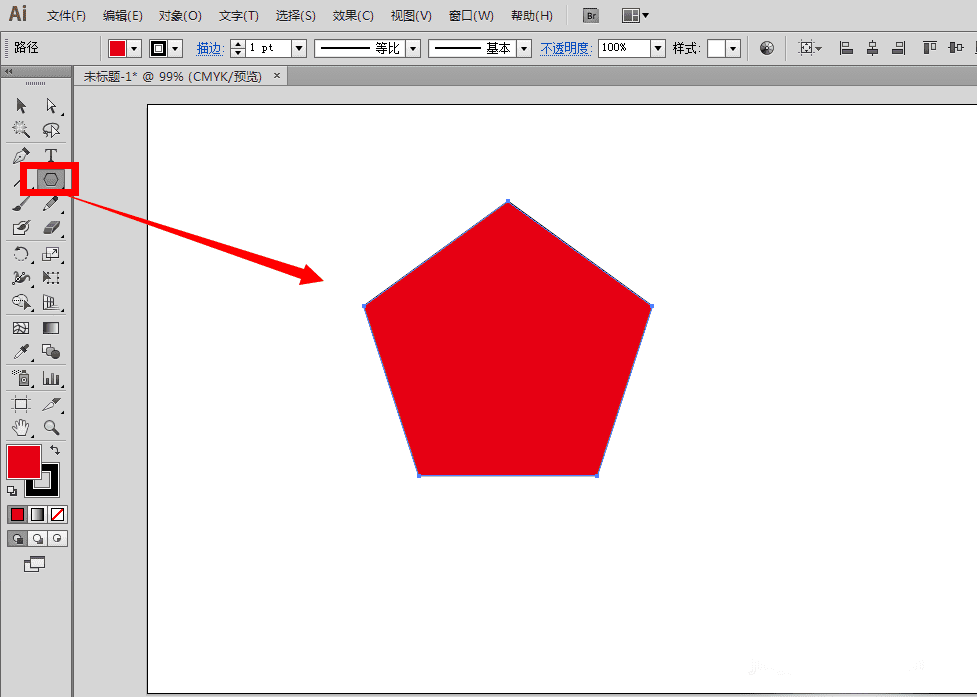Image resolution: width=977 pixels, height=697 pixels.
Task: Set paint to solid Color mode
Action: 17,514
